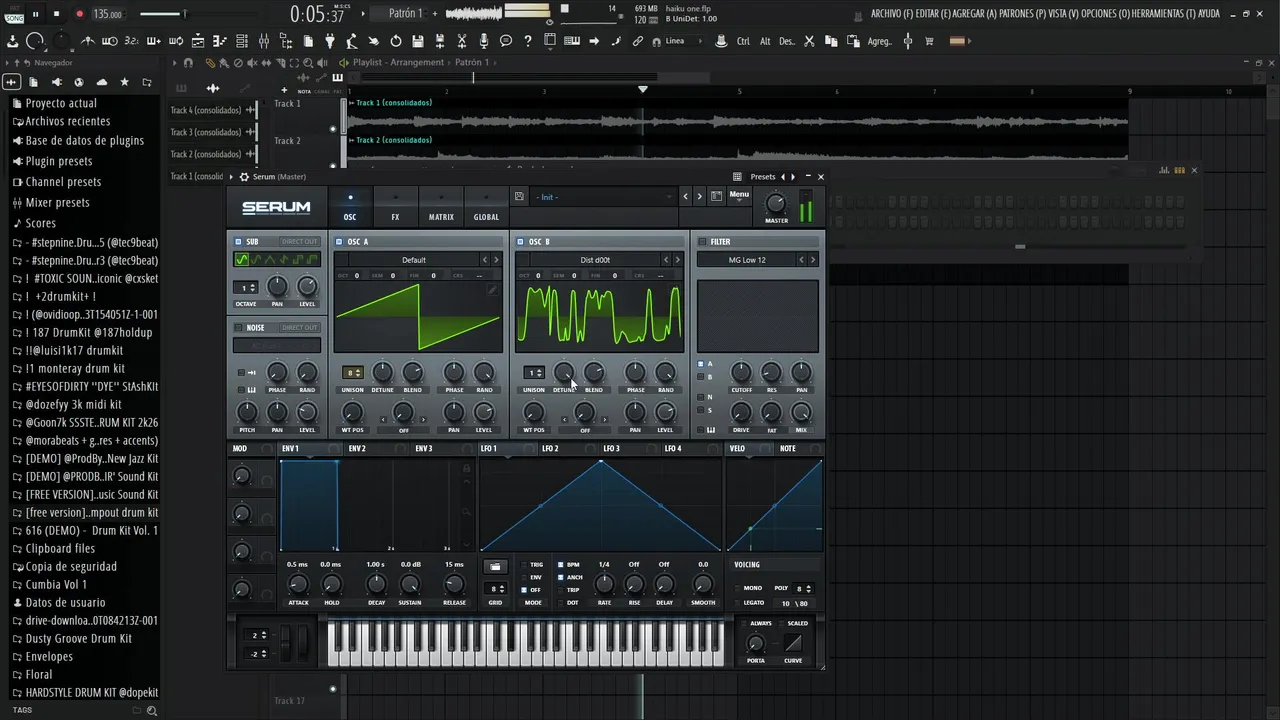This screenshot has width=1280, height=720.
Task: Click the chat bubble icon in toolbar
Action: coord(506,41)
